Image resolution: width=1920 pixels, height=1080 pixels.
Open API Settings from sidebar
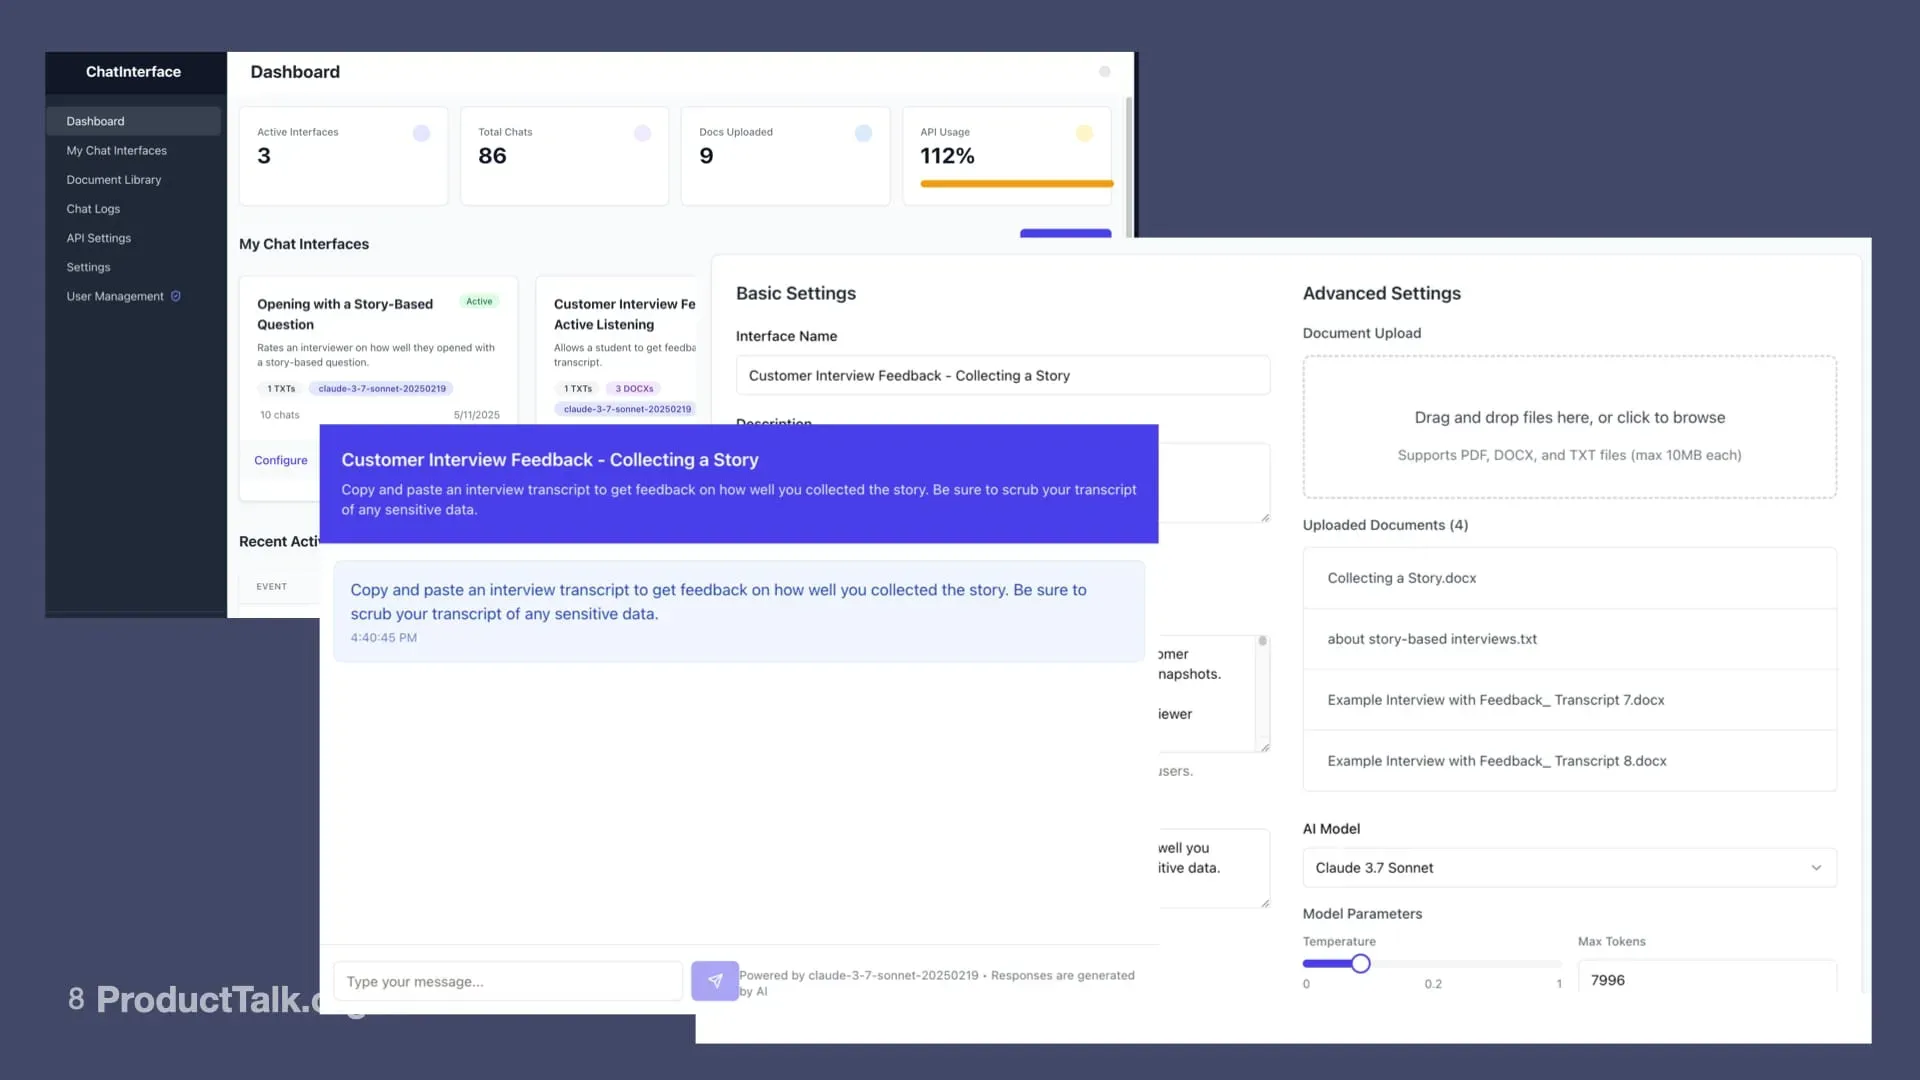click(98, 238)
